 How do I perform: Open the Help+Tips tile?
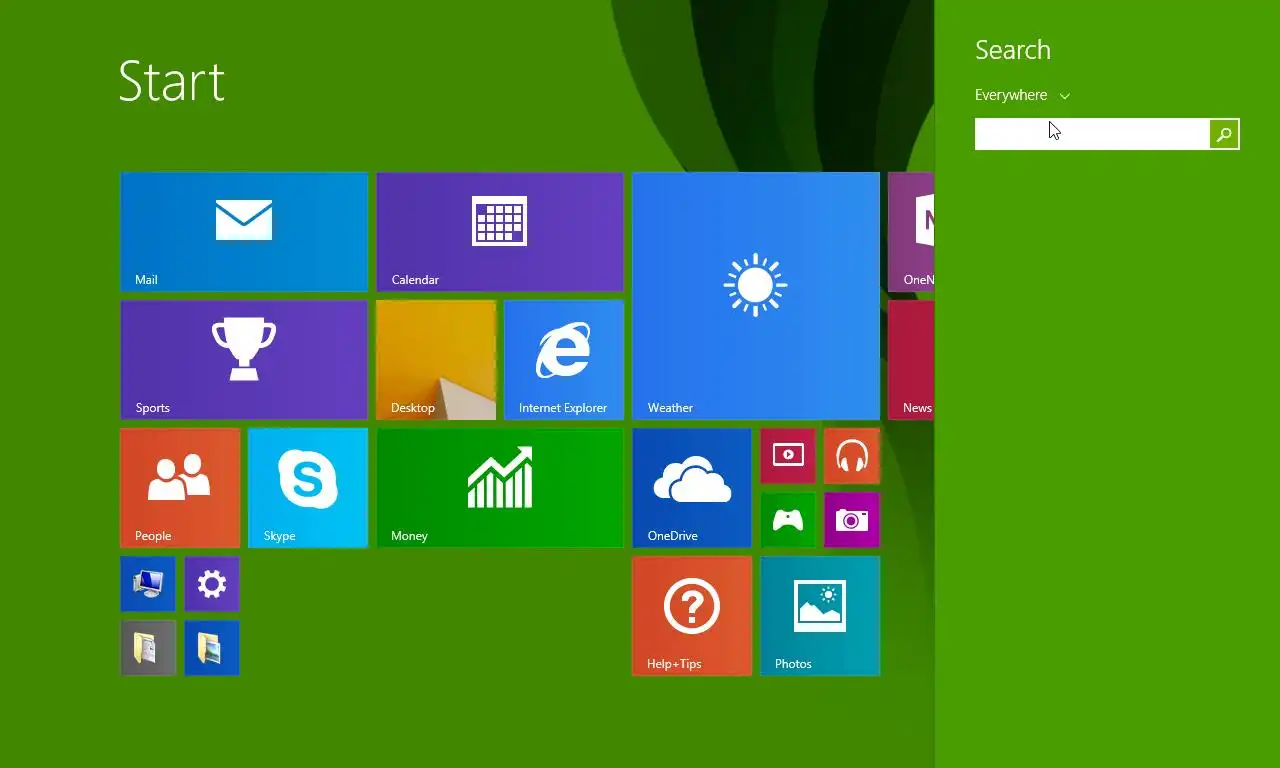pos(692,616)
